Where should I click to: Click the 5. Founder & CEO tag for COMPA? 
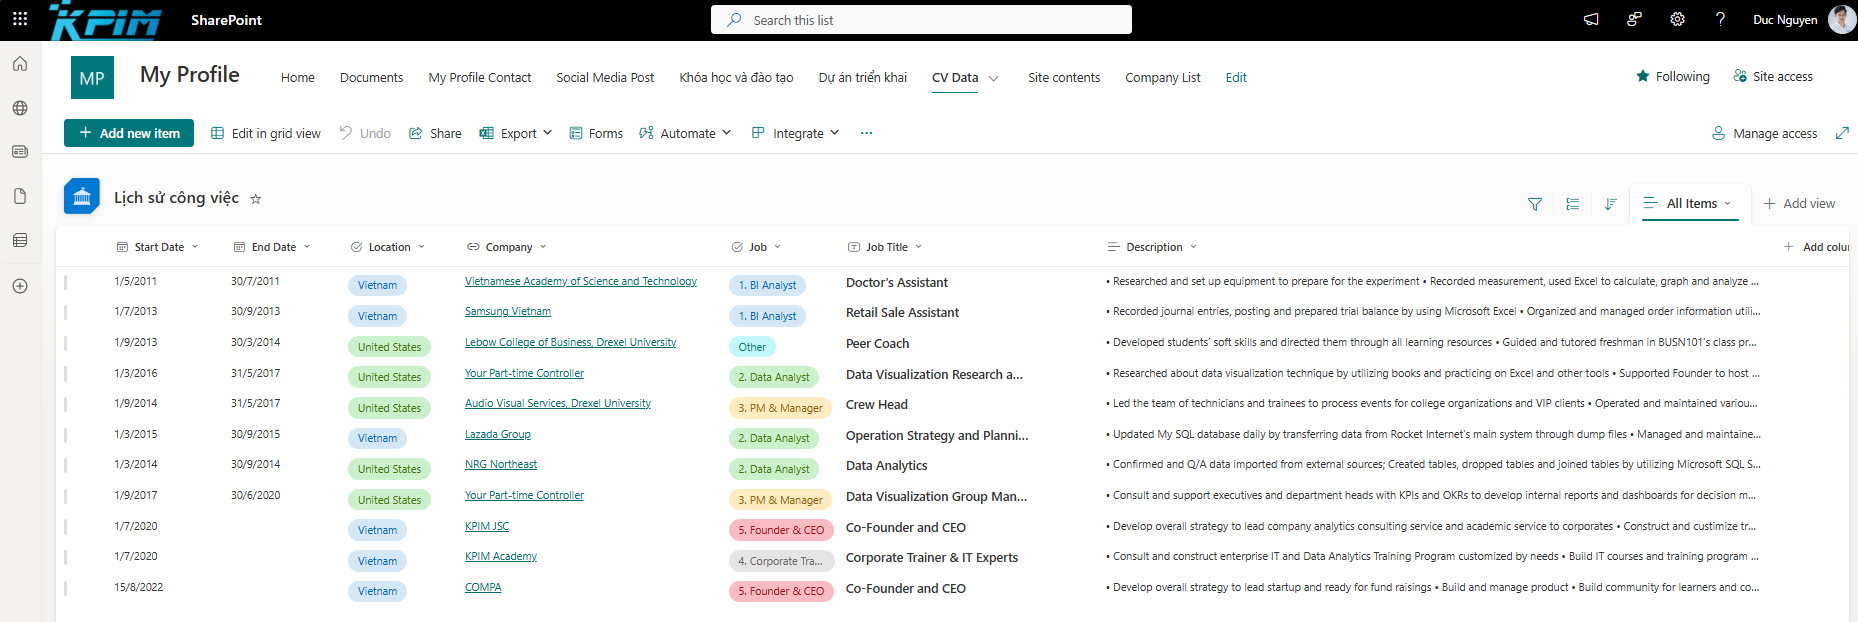coord(781,591)
